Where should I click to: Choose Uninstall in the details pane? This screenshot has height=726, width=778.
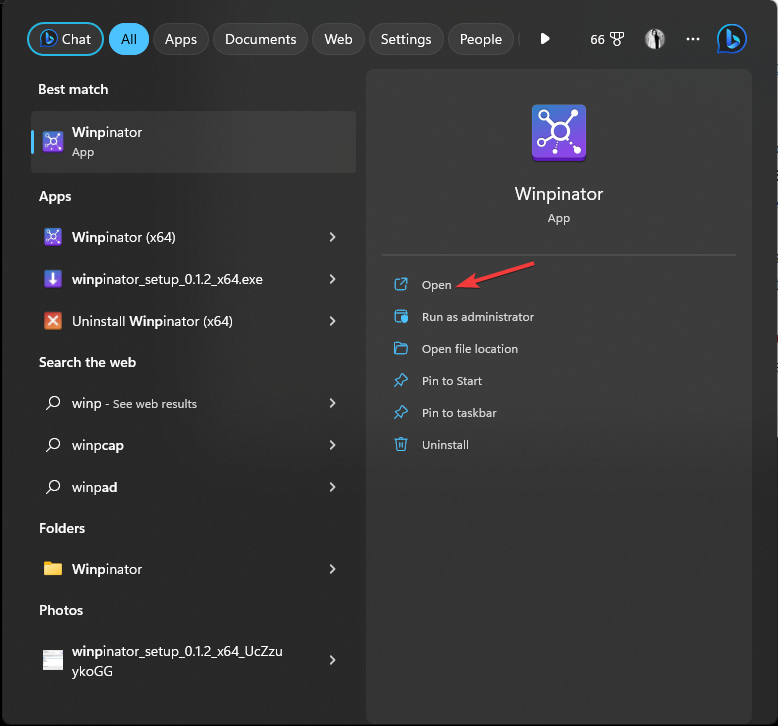[445, 445]
